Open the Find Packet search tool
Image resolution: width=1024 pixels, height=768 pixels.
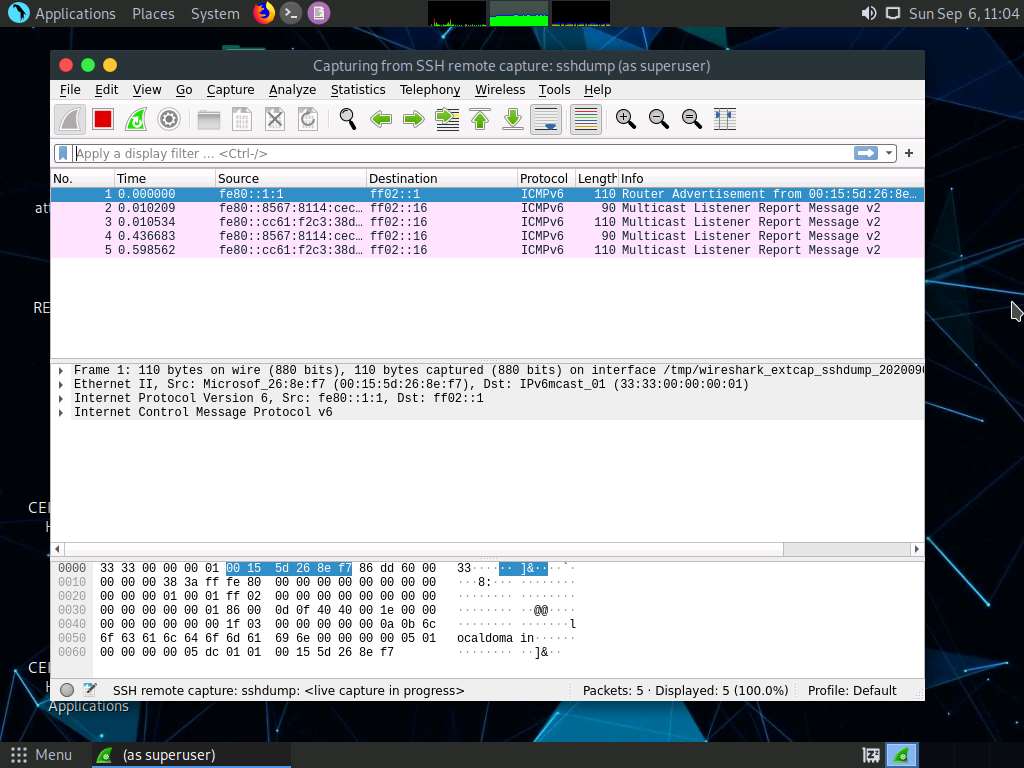tap(347, 119)
